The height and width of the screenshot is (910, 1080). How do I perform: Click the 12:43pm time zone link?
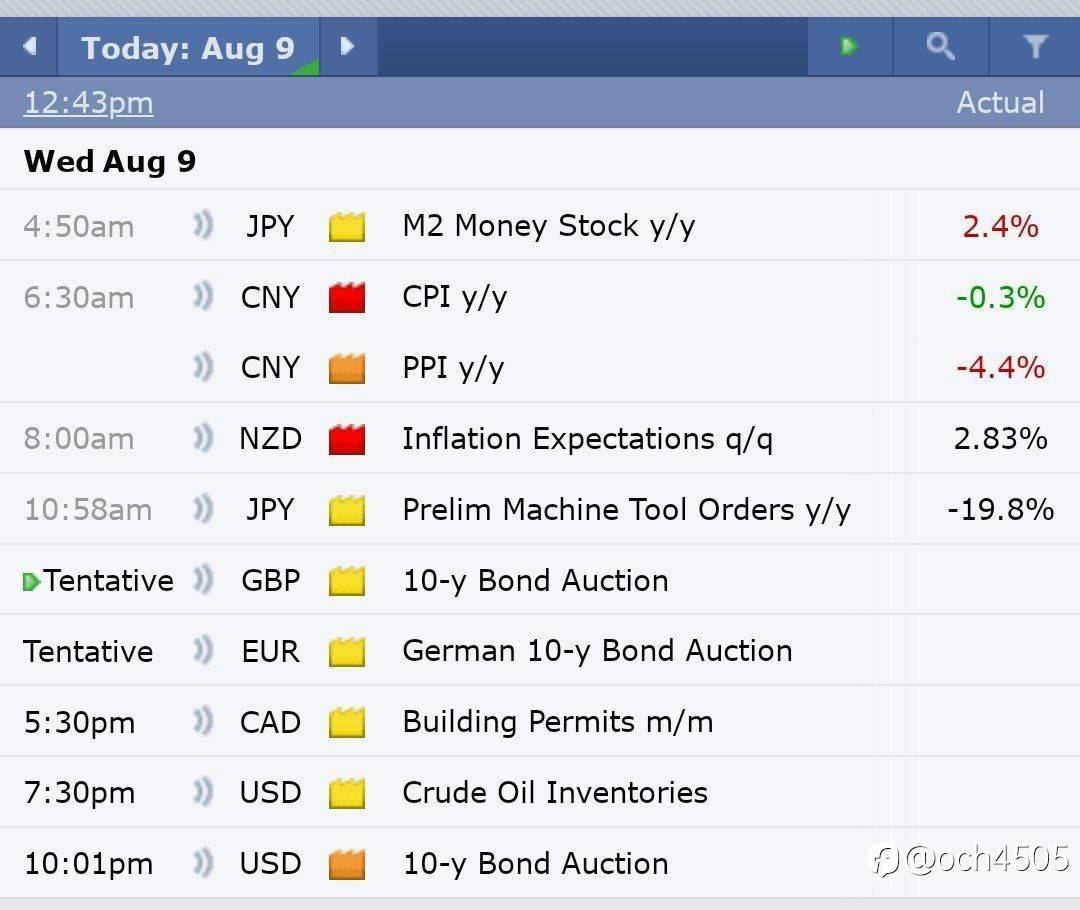point(88,102)
